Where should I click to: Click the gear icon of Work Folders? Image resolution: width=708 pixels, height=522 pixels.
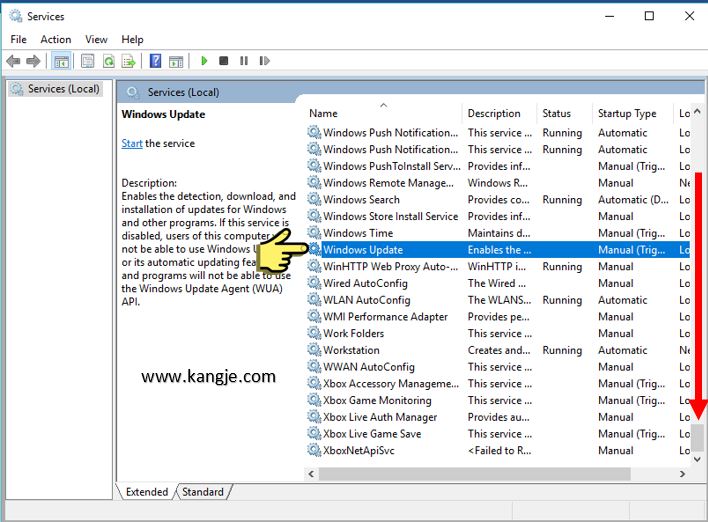click(314, 333)
